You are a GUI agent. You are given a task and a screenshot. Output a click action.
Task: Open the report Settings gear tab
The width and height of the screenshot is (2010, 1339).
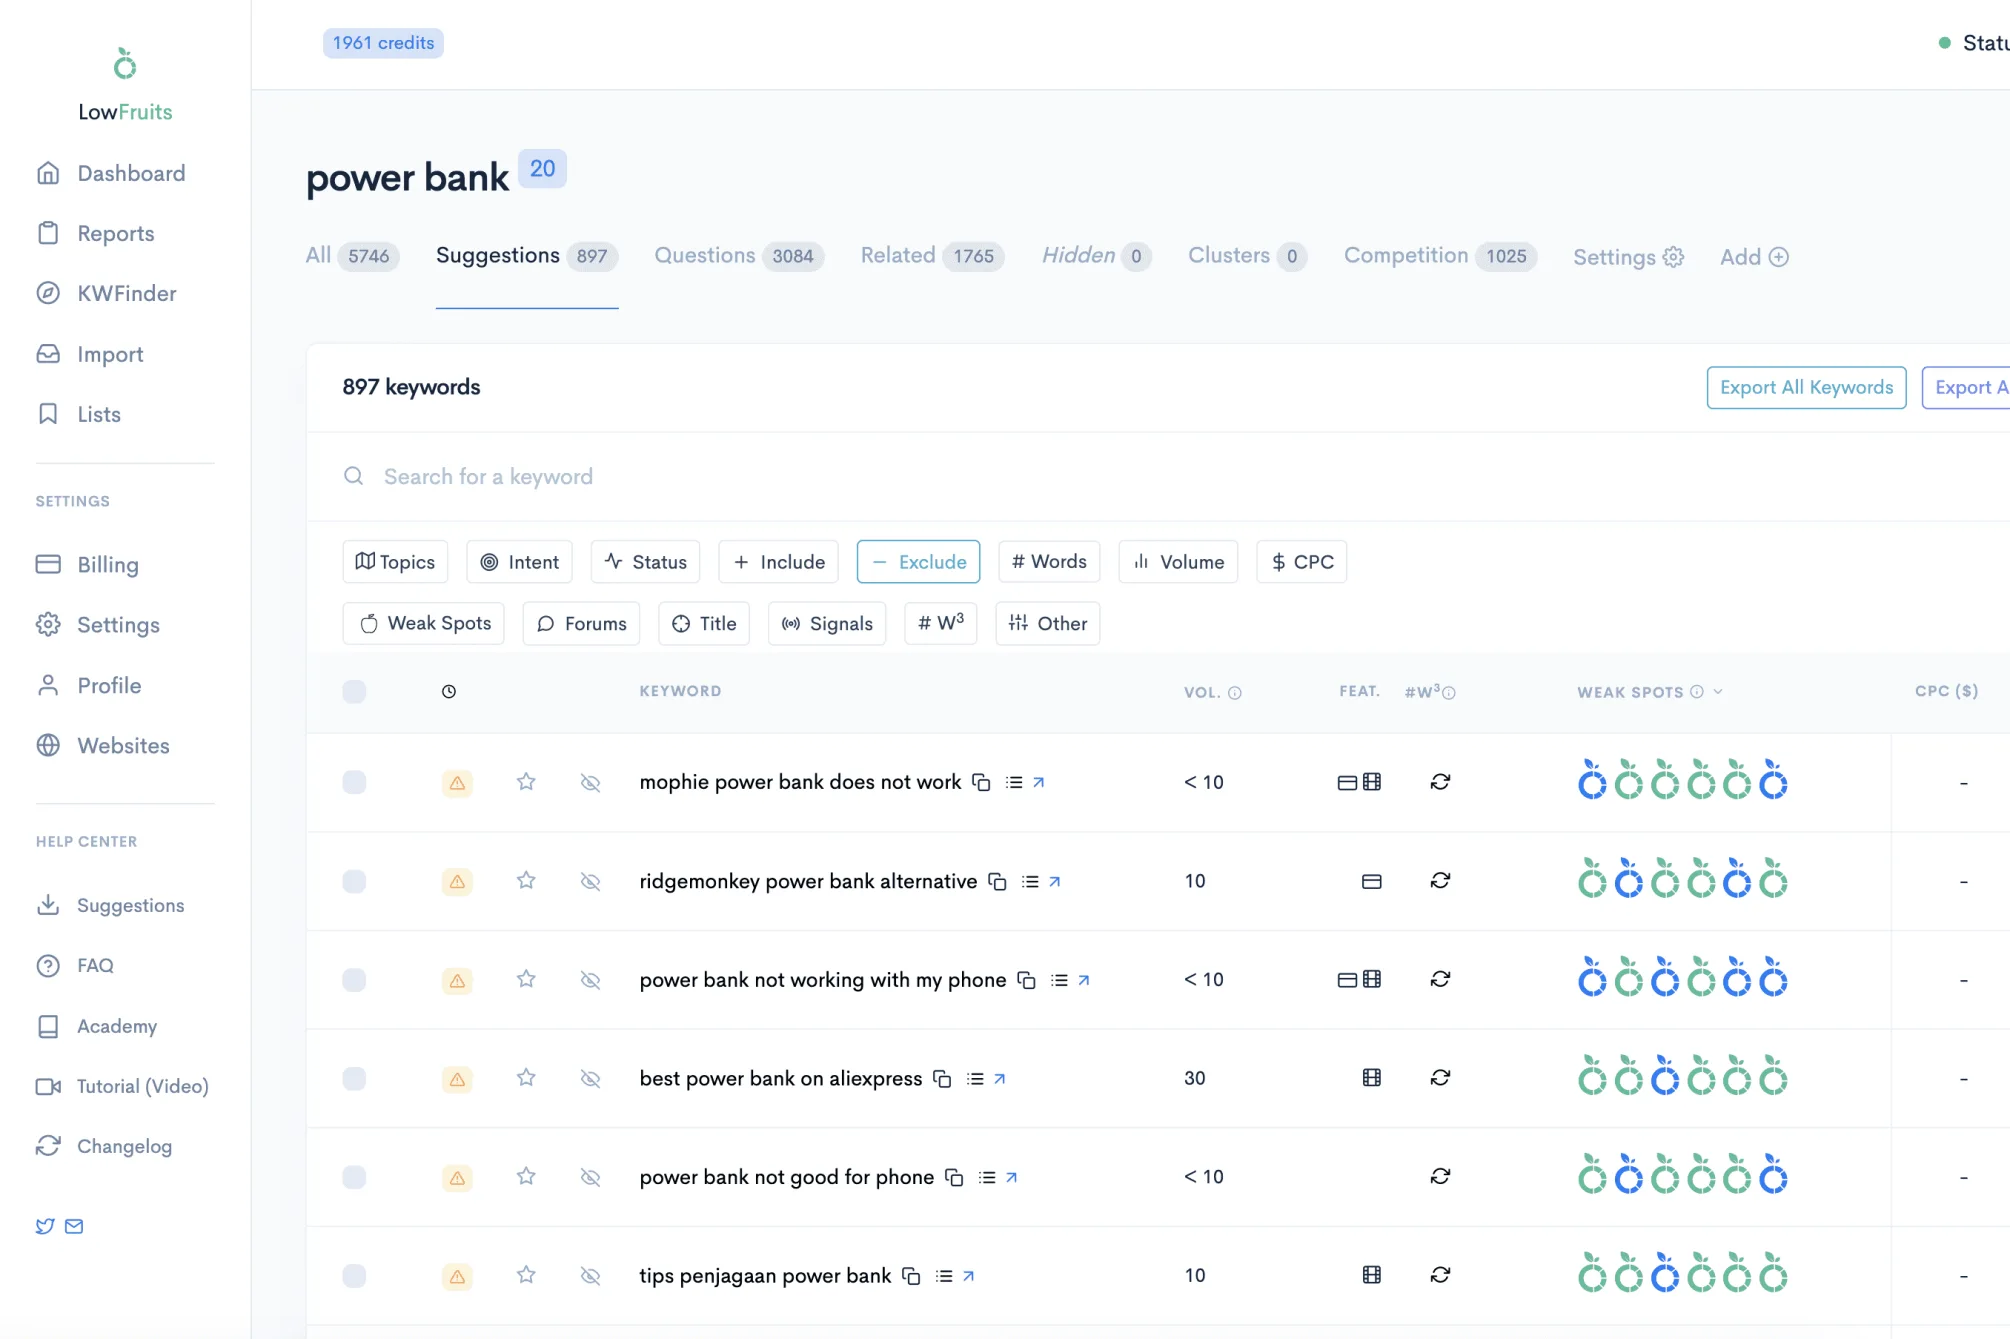1628,257
